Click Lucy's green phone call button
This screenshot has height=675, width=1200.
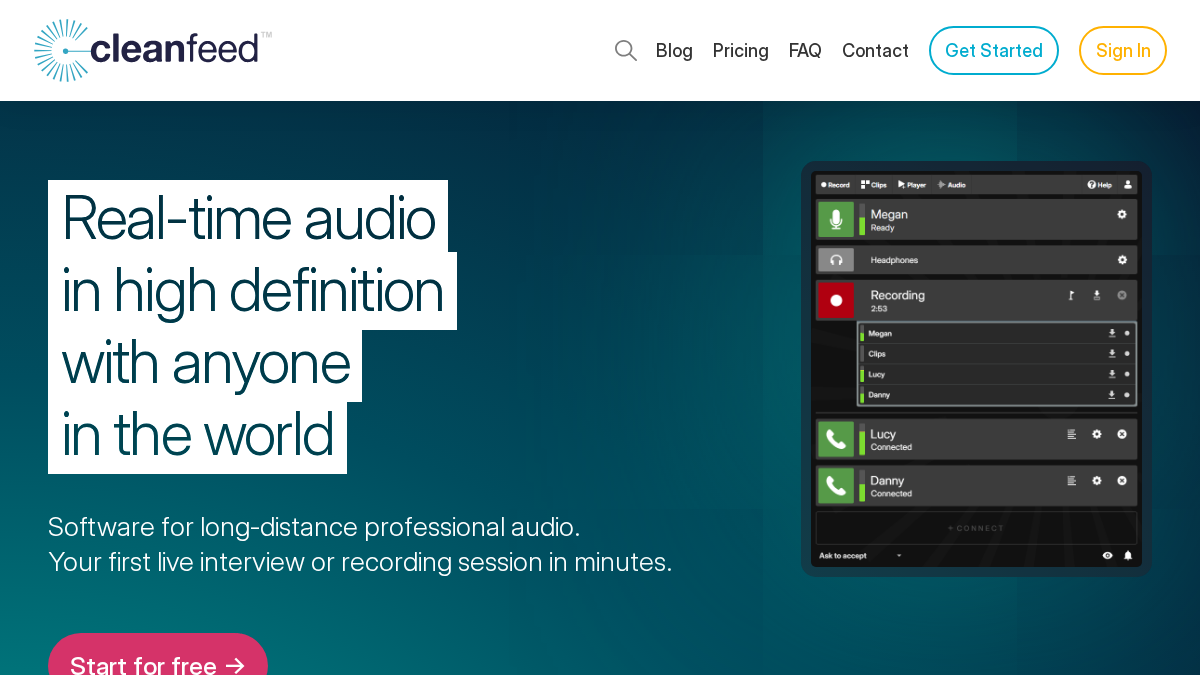point(836,439)
